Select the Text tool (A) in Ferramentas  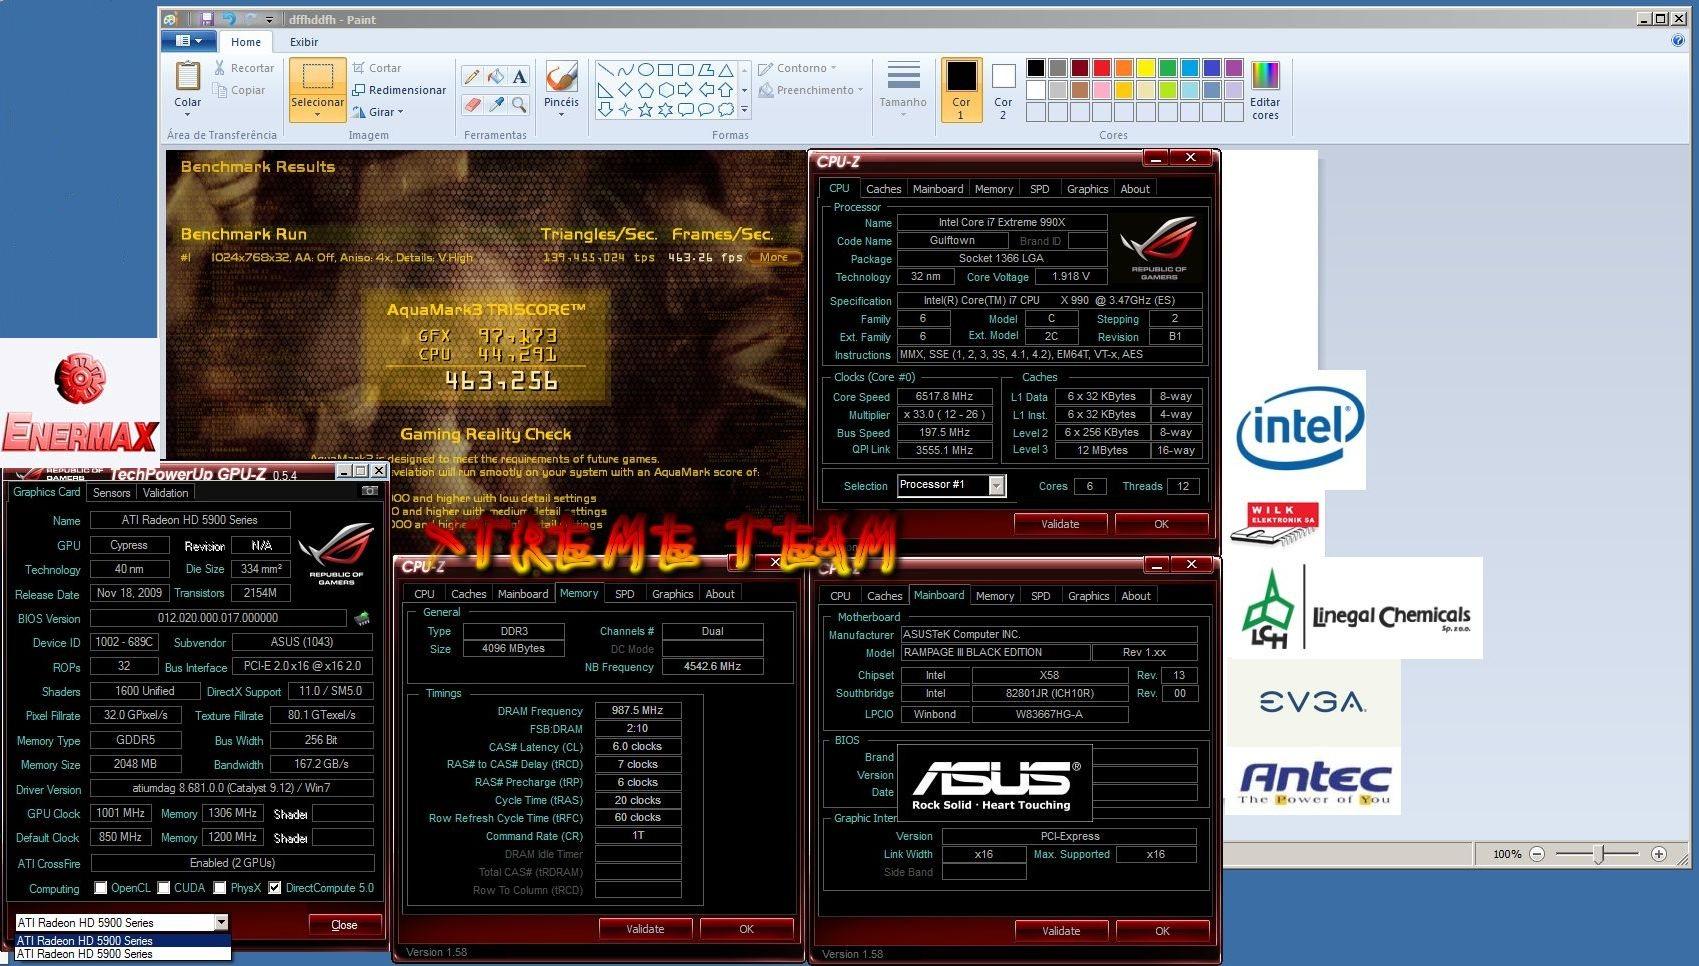[519, 76]
